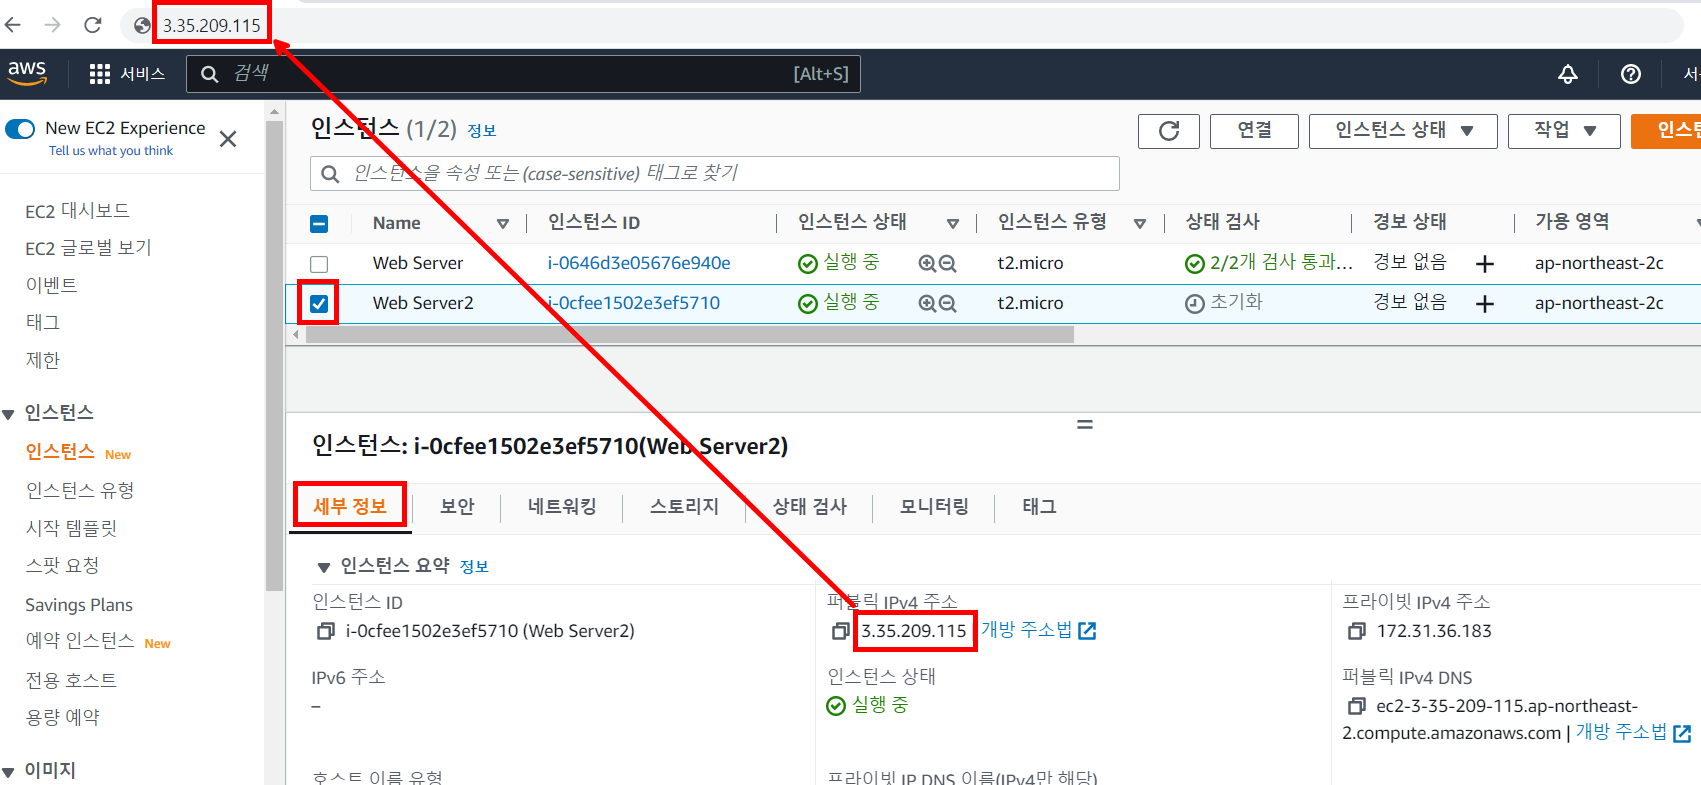
Task: Check the Web Server row checkbox
Action: click(319, 264)
